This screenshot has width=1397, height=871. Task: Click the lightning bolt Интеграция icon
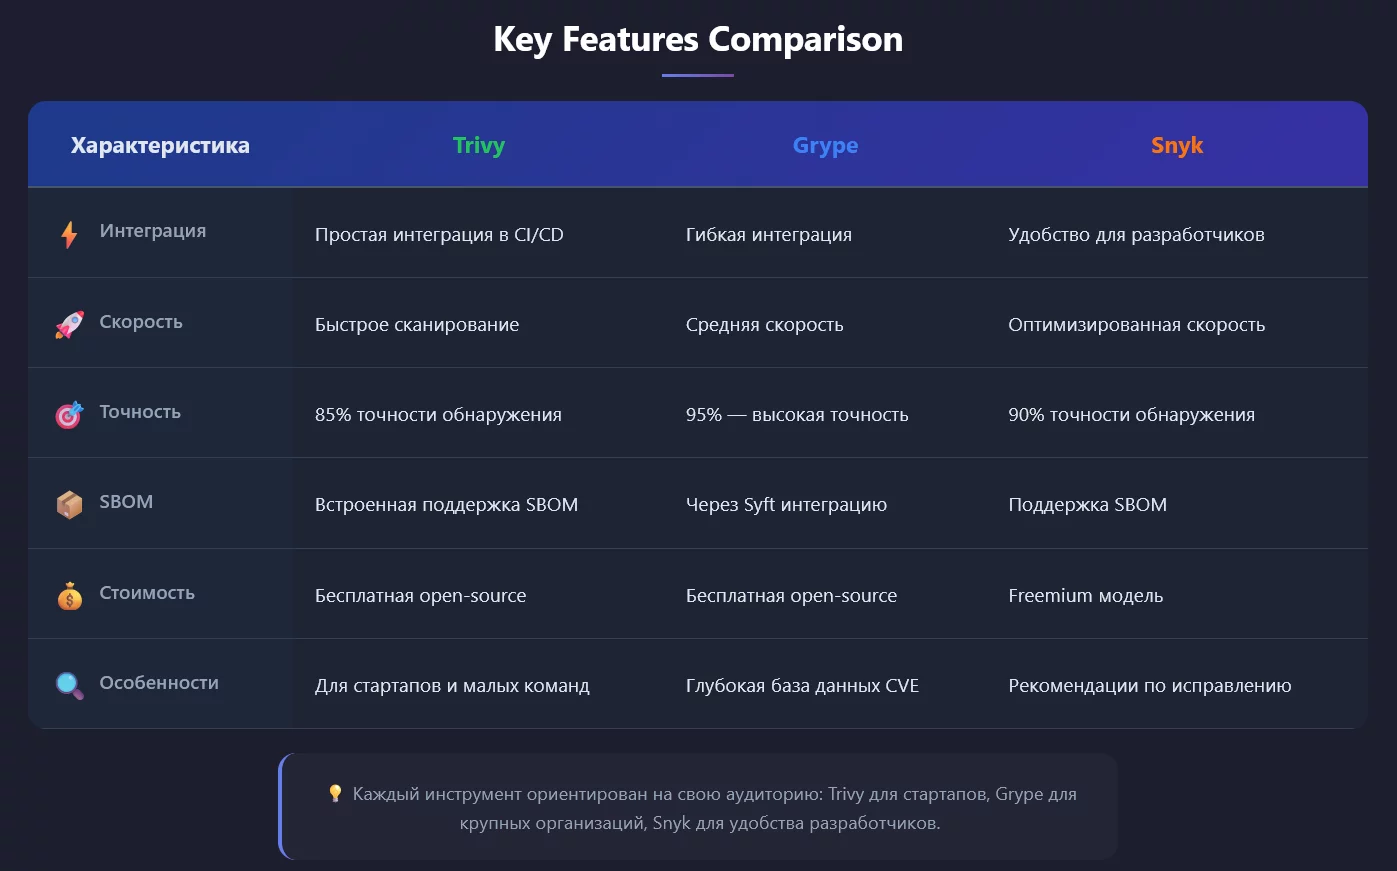click(69, 234)
